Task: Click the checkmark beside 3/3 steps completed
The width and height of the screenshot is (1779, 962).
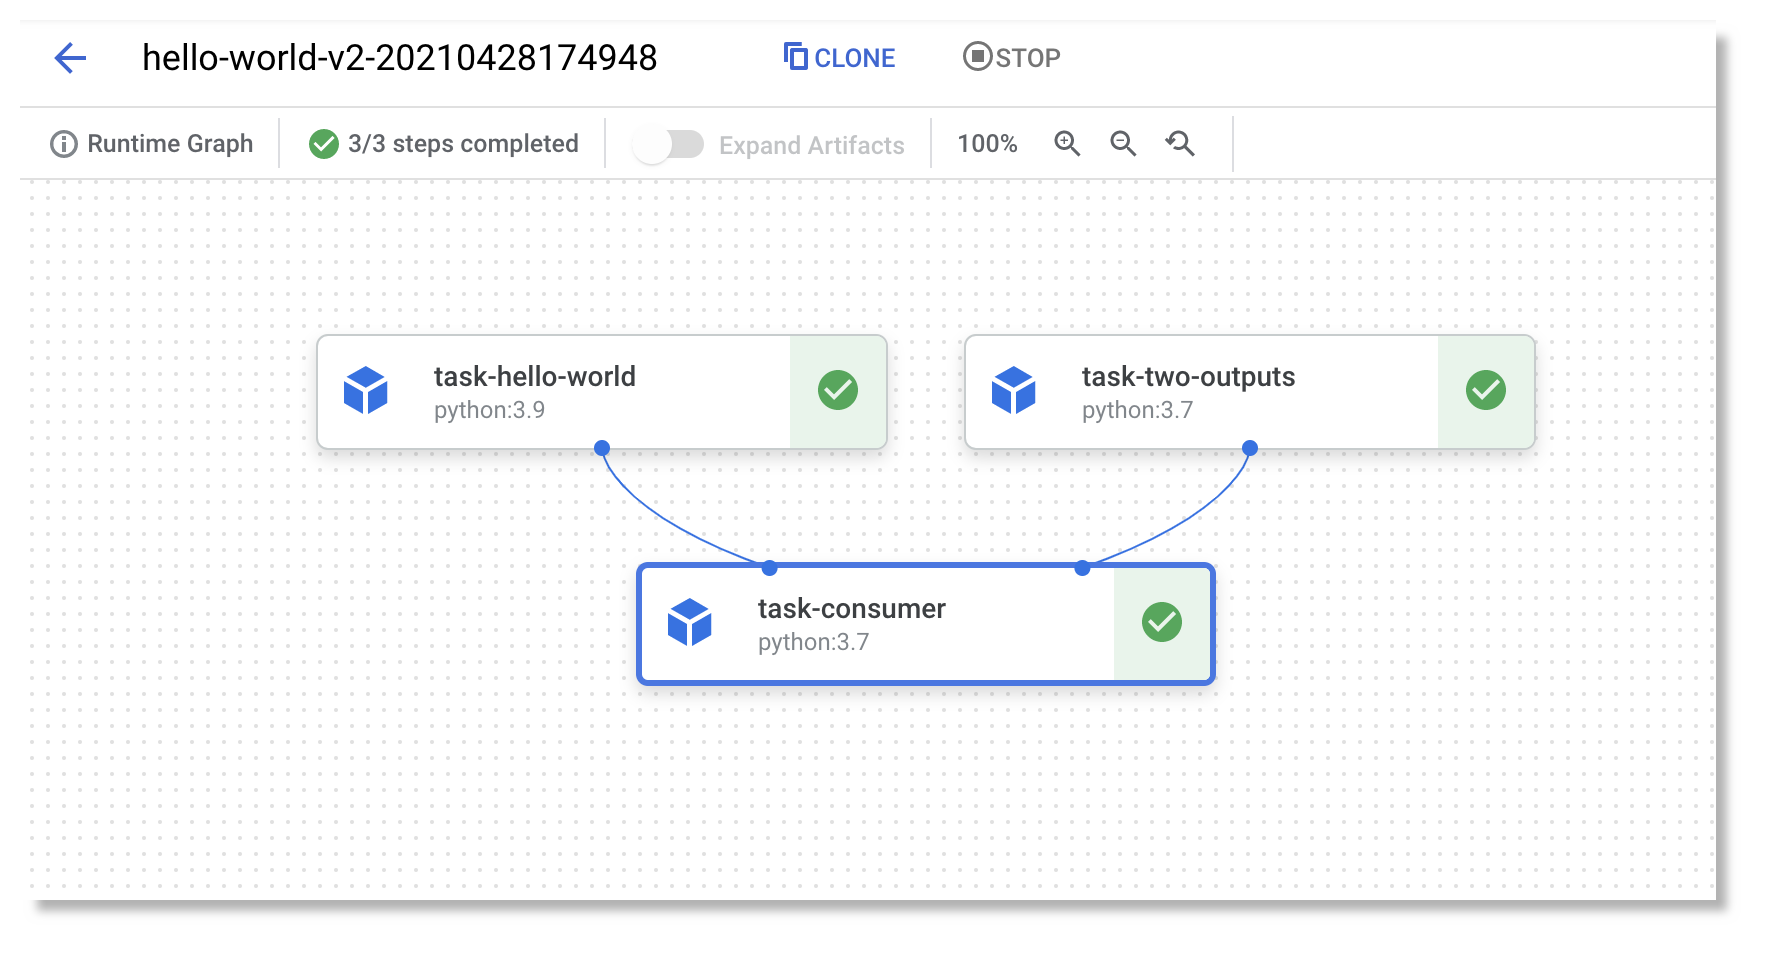Action: click(322, 143)
